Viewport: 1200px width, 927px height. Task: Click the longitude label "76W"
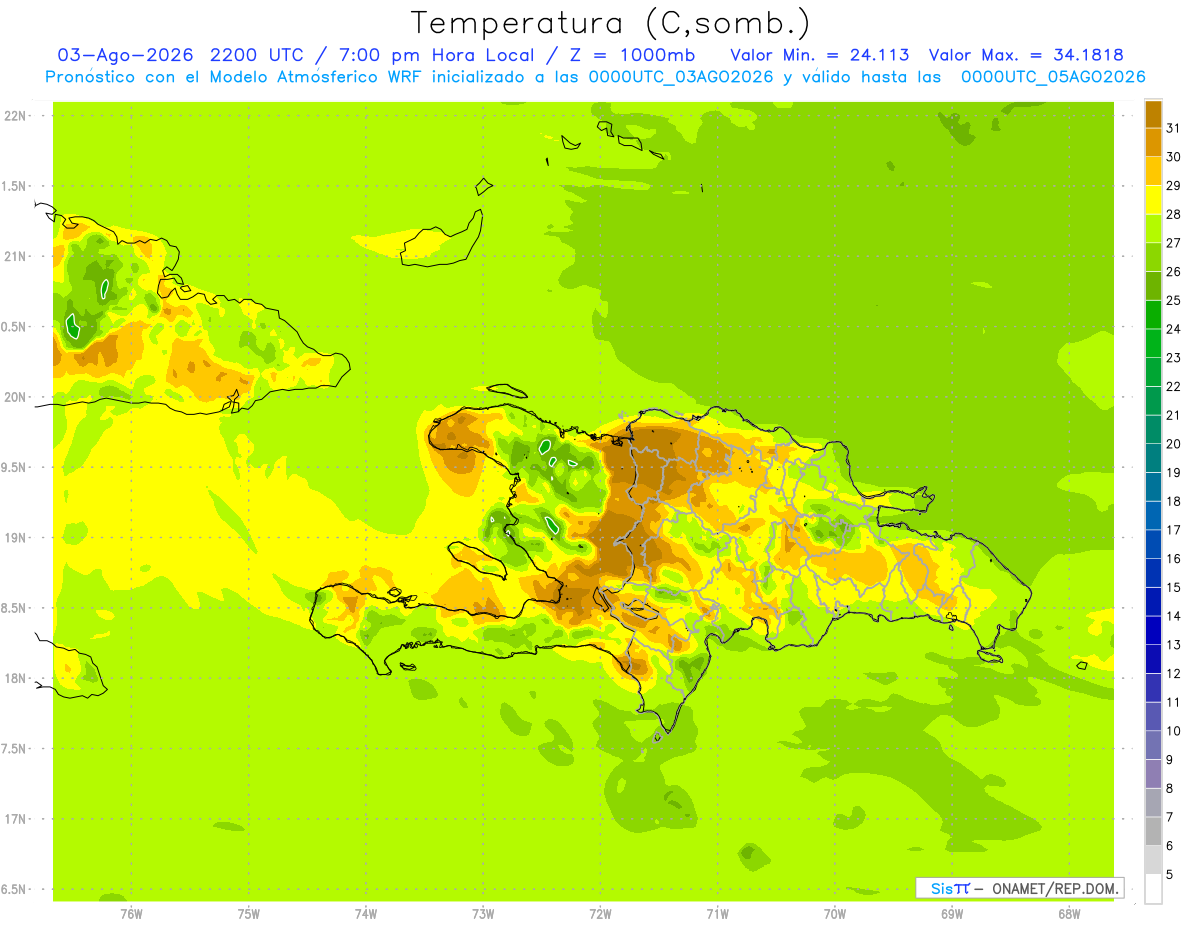click(131, 913)
